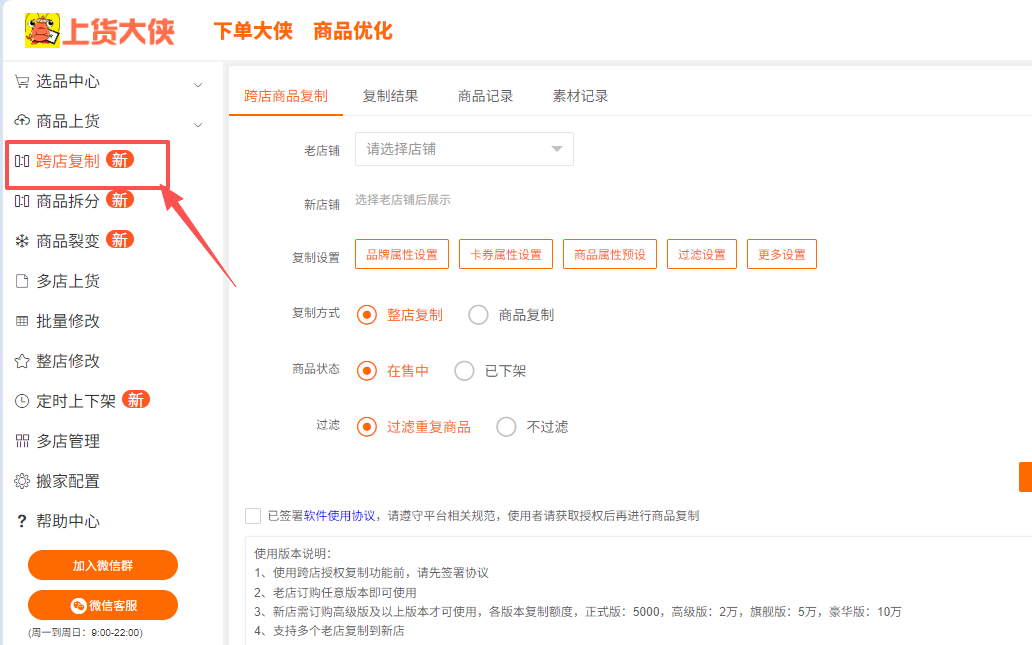Screen dimensions: 1032x645
Task: Click the star icon beside 整店修改
Action: tap(22, 361)
